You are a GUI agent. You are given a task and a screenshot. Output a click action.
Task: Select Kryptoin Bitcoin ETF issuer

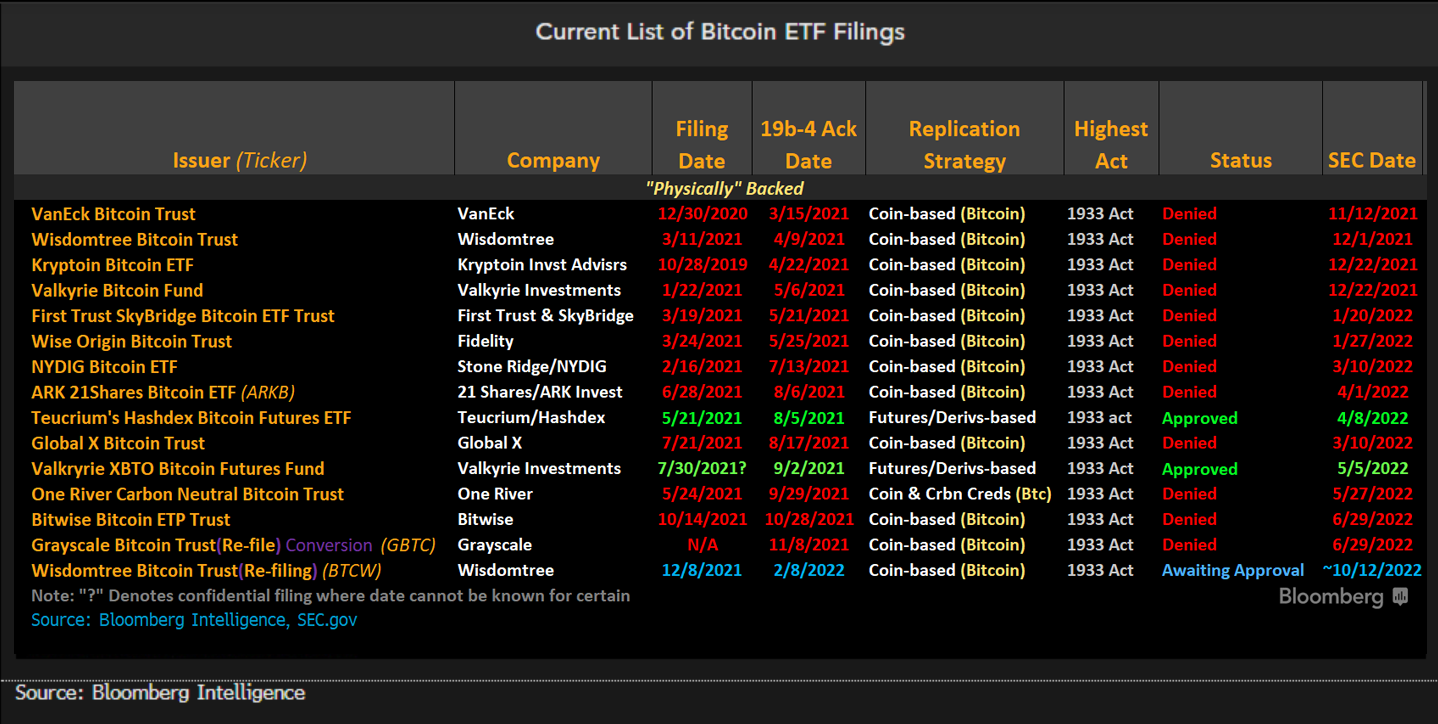coord(112,265)
